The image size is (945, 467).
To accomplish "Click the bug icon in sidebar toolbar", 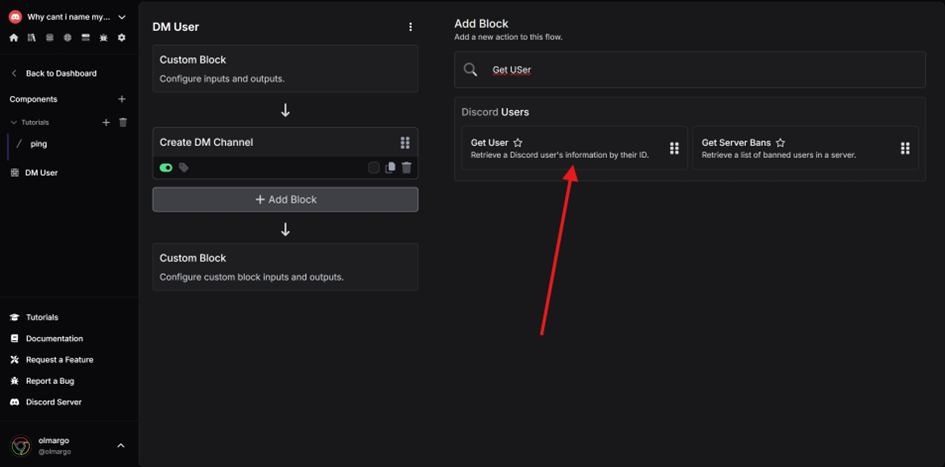I will coord(104,37).
